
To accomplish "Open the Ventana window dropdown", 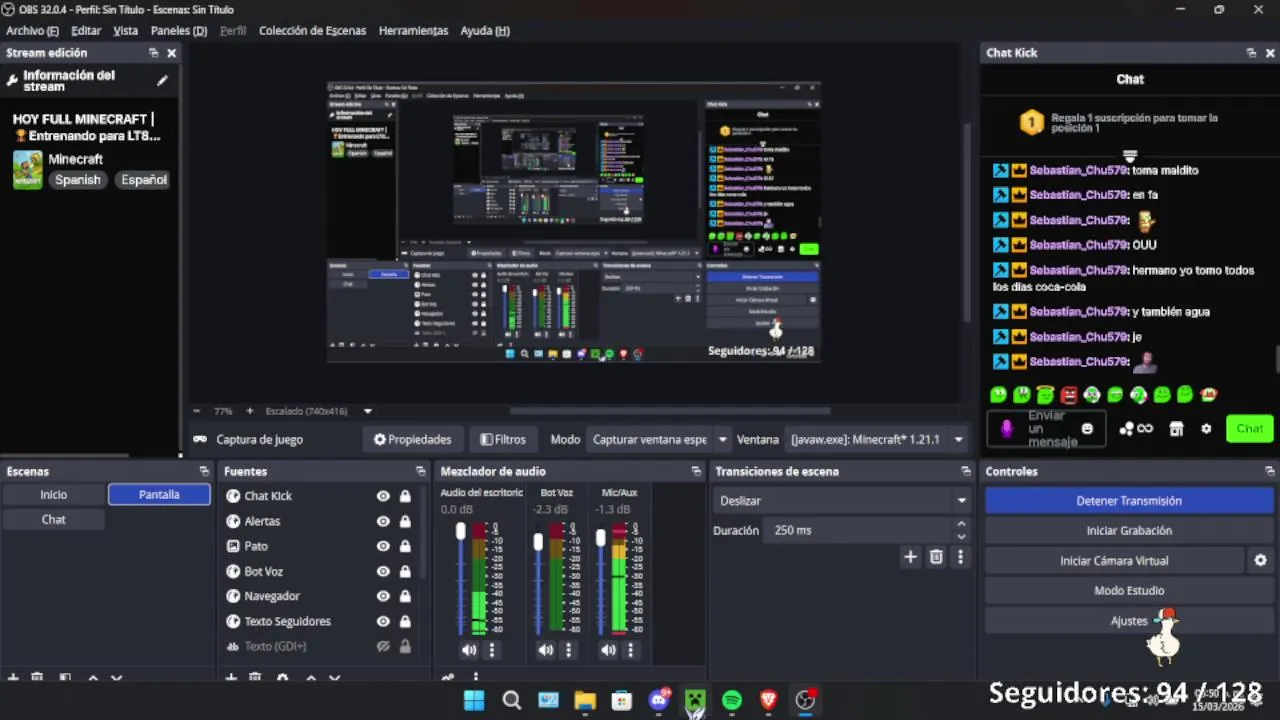I will point(878,439).
